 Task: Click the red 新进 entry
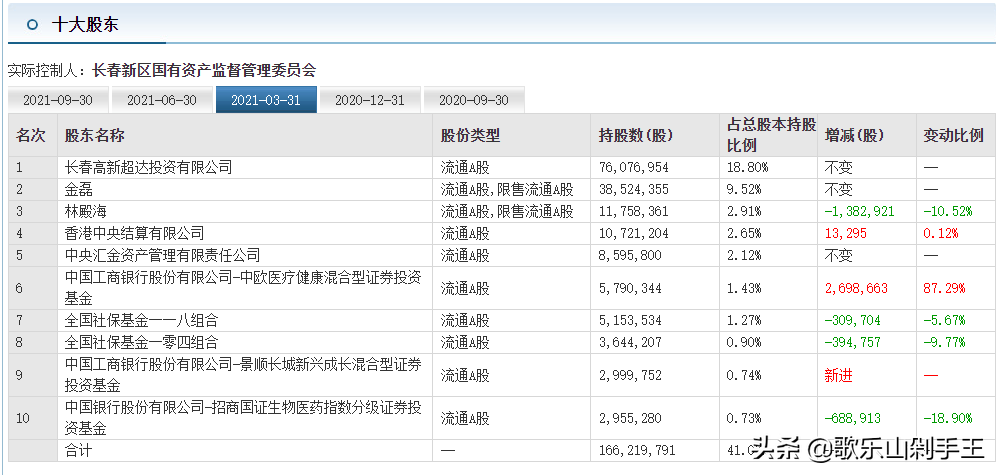click(838, 376)
